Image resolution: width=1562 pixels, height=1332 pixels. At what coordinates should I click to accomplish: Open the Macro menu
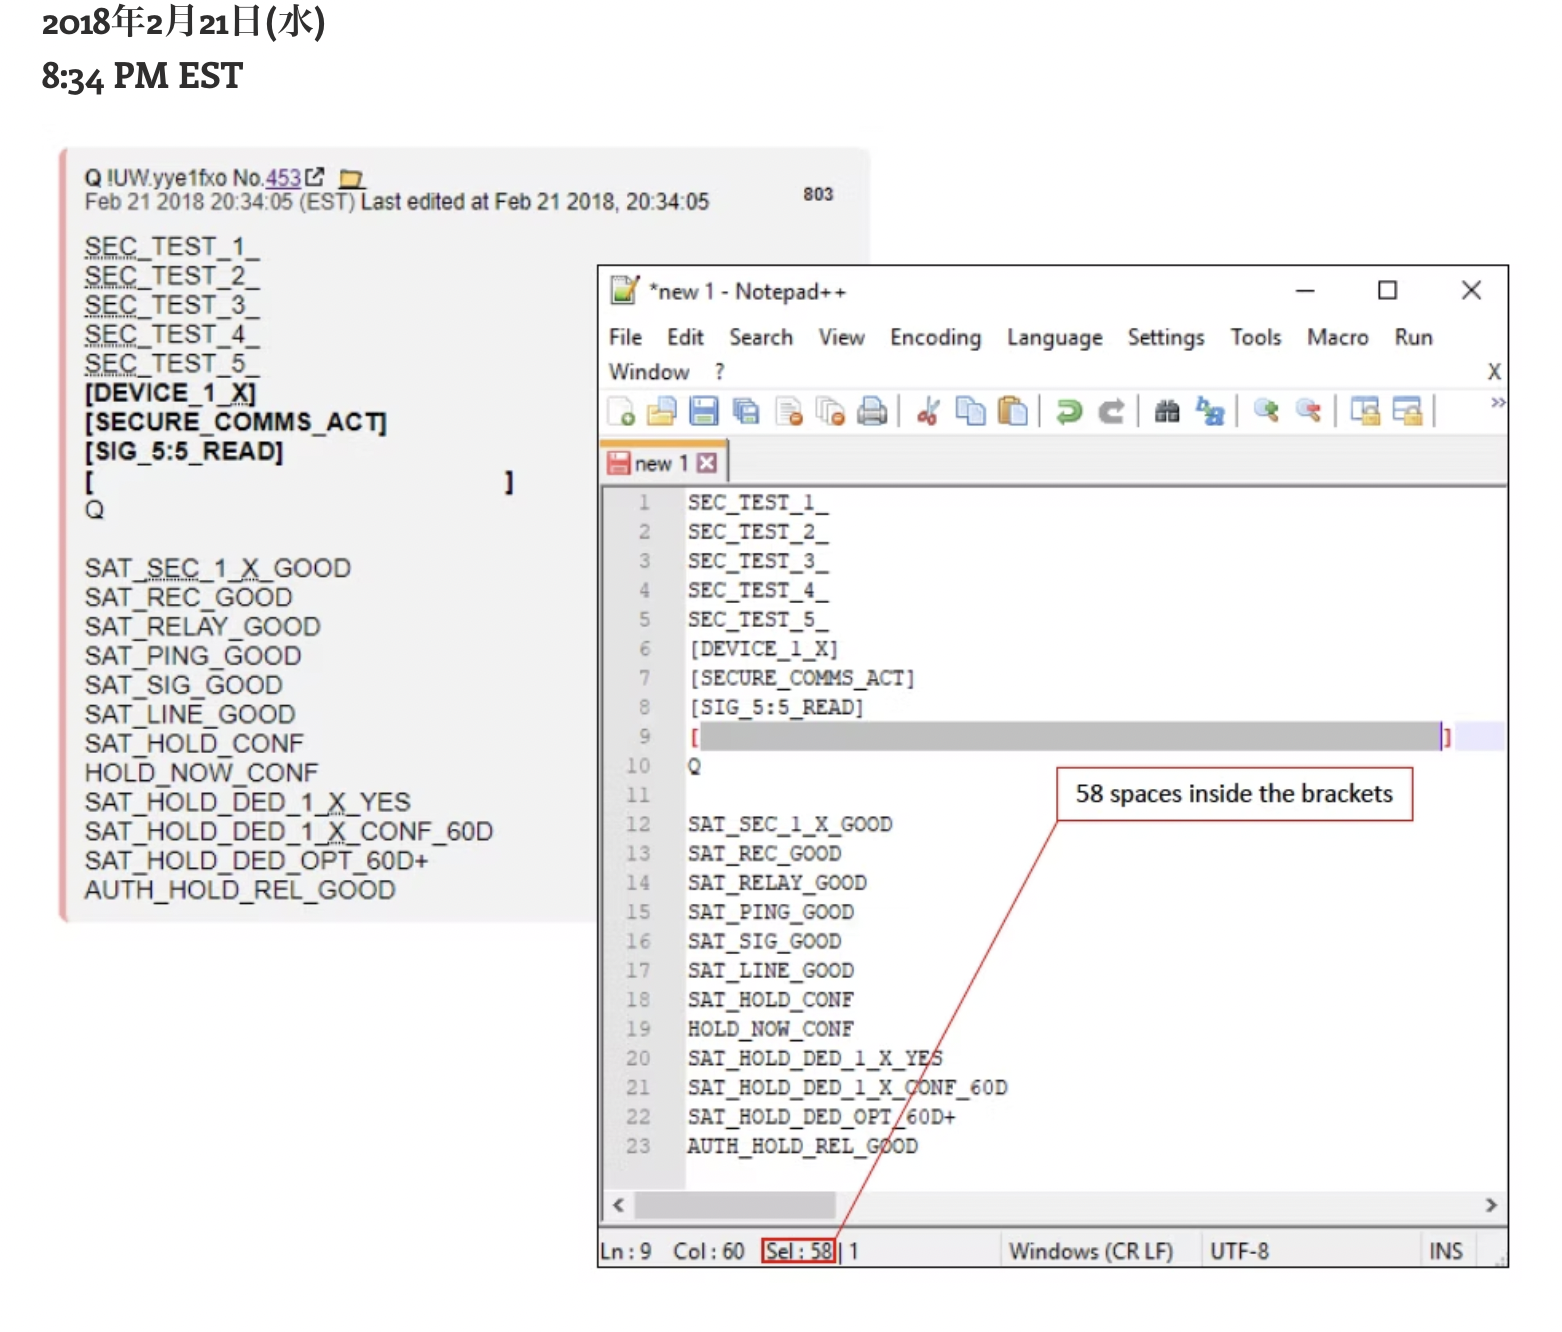(1338, 338)
